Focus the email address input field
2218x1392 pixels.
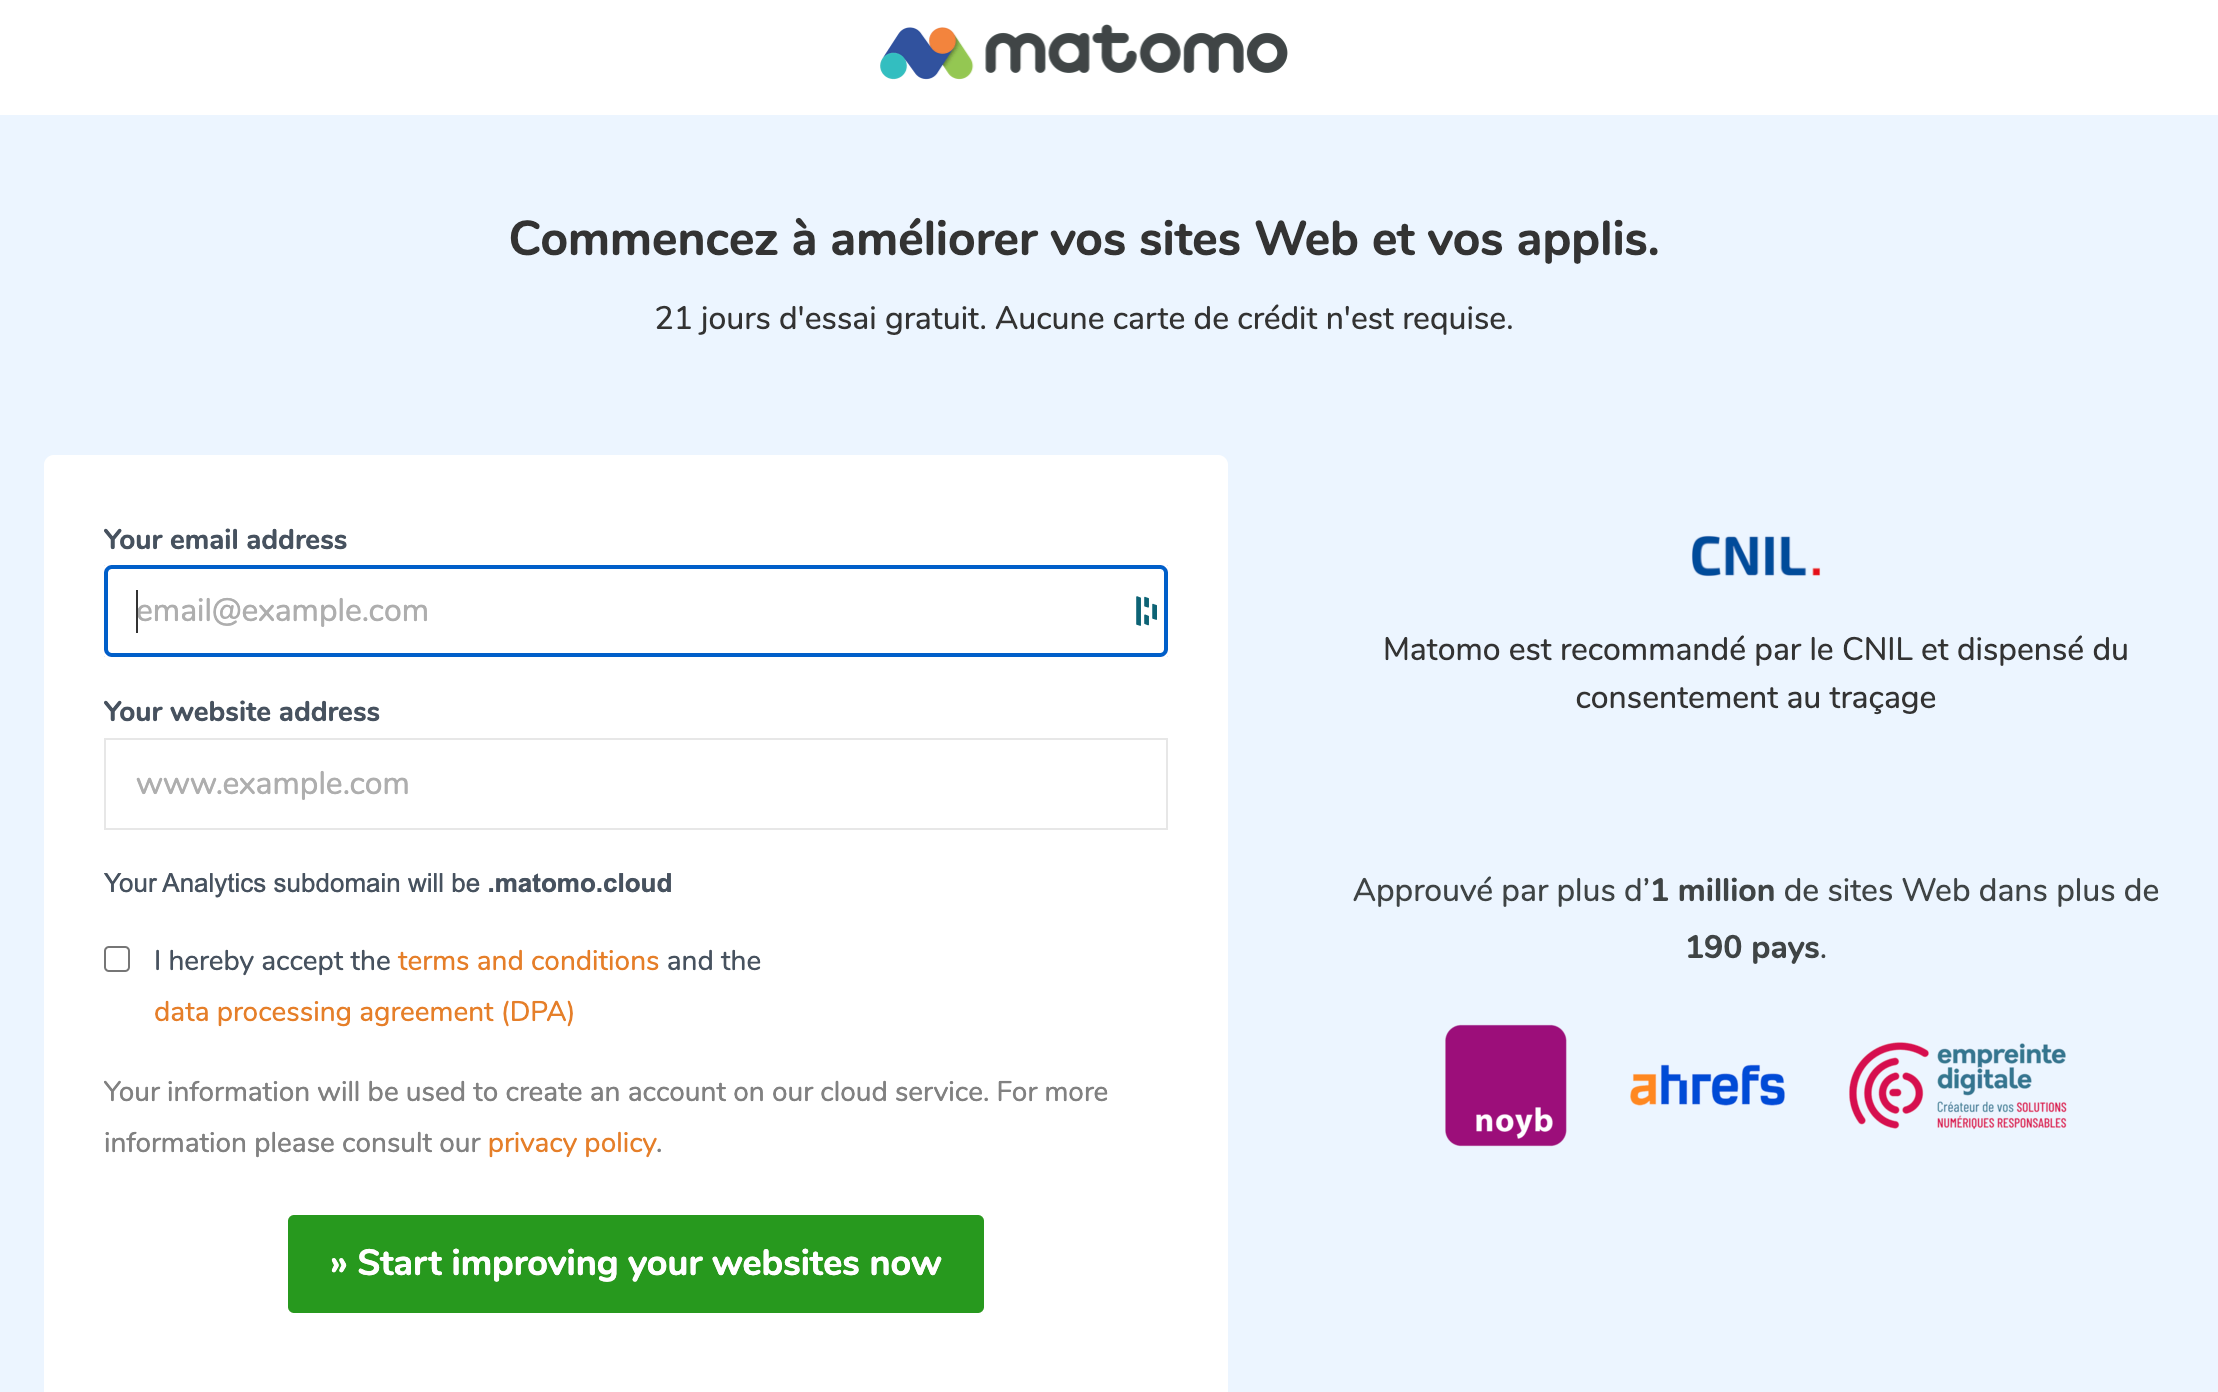(620, 611)
